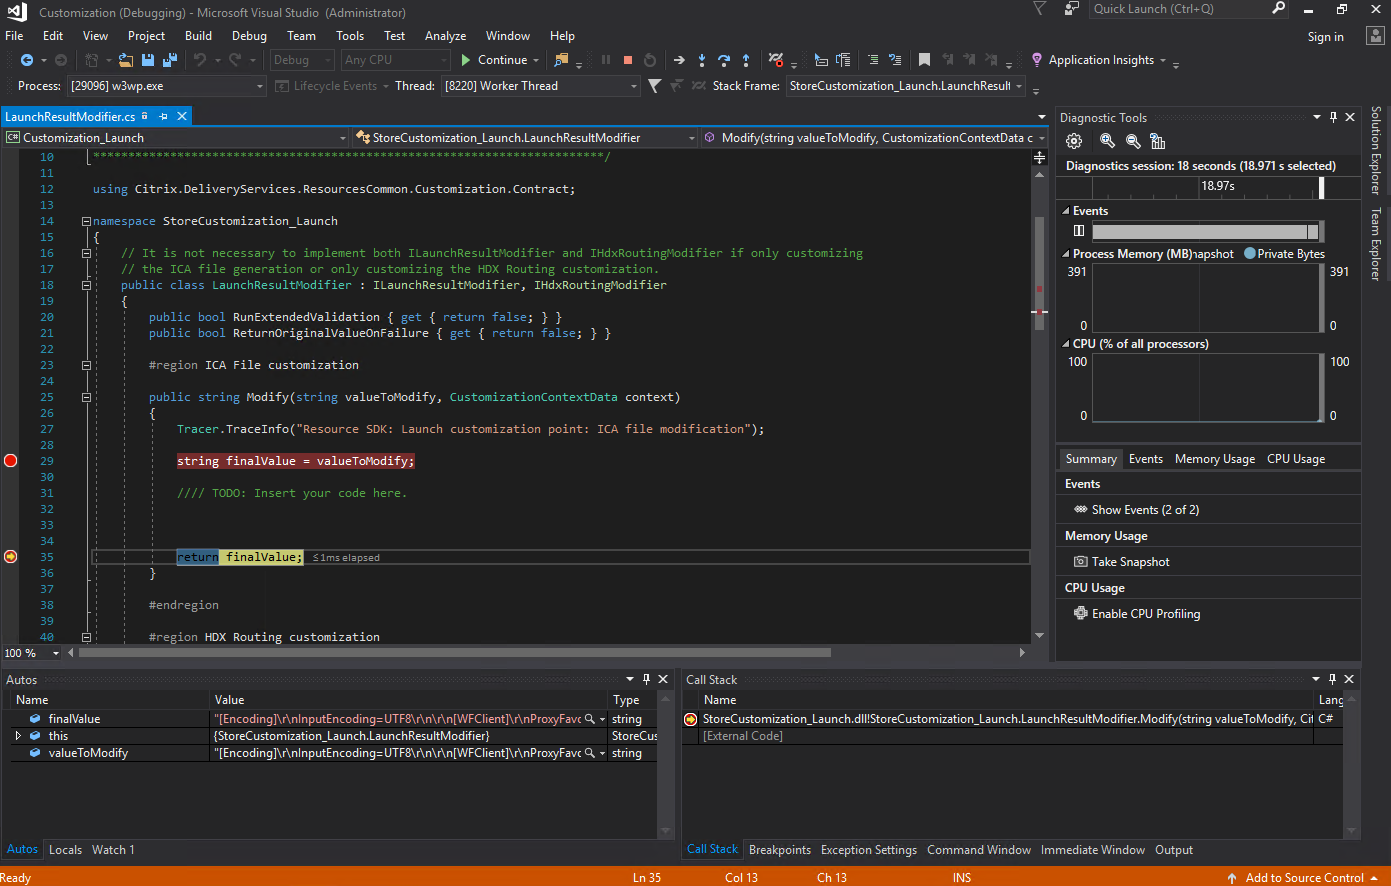Click Enable CPU Profiling link

coord(1145,614)
